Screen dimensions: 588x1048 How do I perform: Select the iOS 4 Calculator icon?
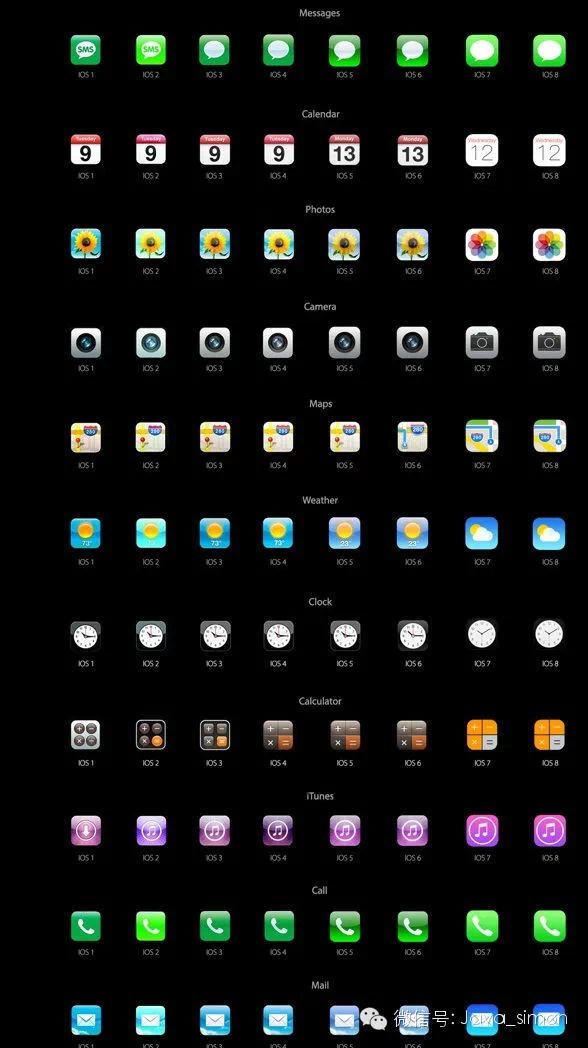[x=278, y=735]
